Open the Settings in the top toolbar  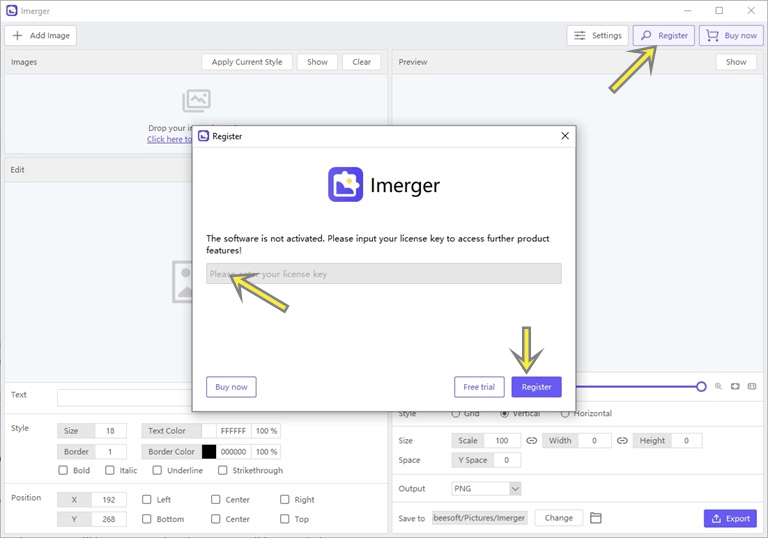[x=598, y=35]
